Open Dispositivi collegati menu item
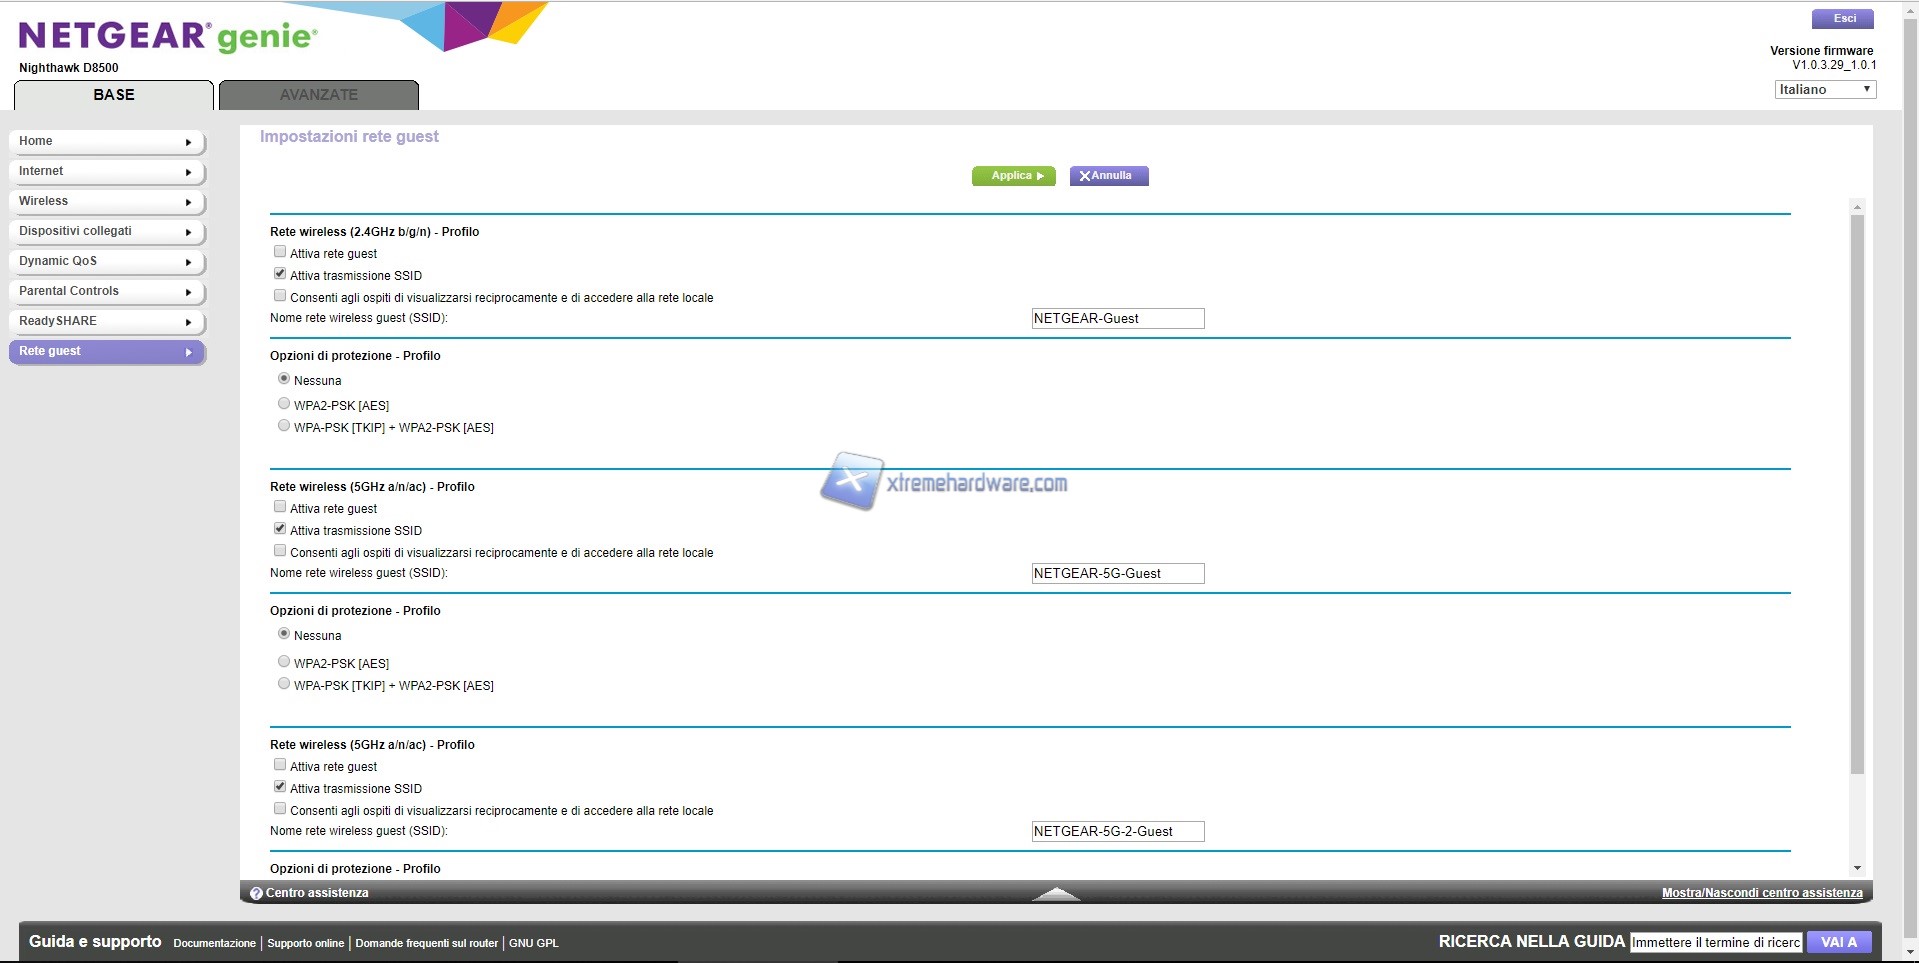This screenshot has width=1919, height=963. click(x=106, y=231)
